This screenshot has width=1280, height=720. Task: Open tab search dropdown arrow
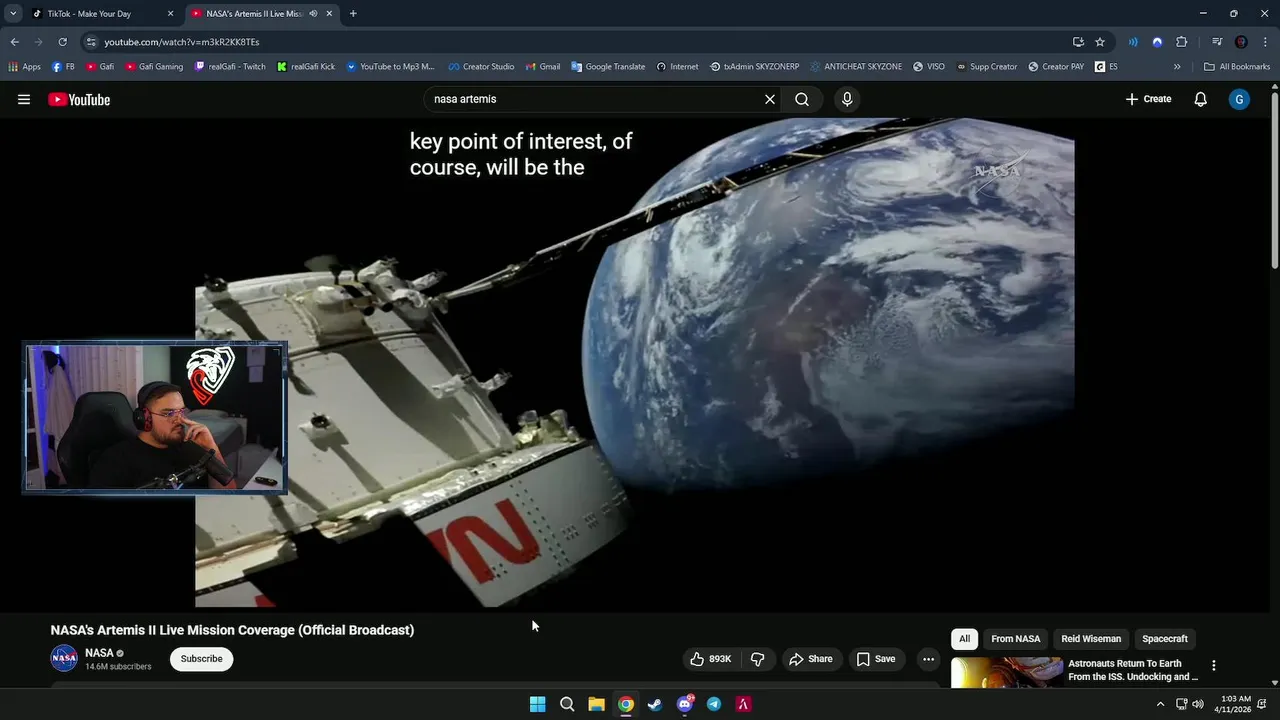point(12,13)
